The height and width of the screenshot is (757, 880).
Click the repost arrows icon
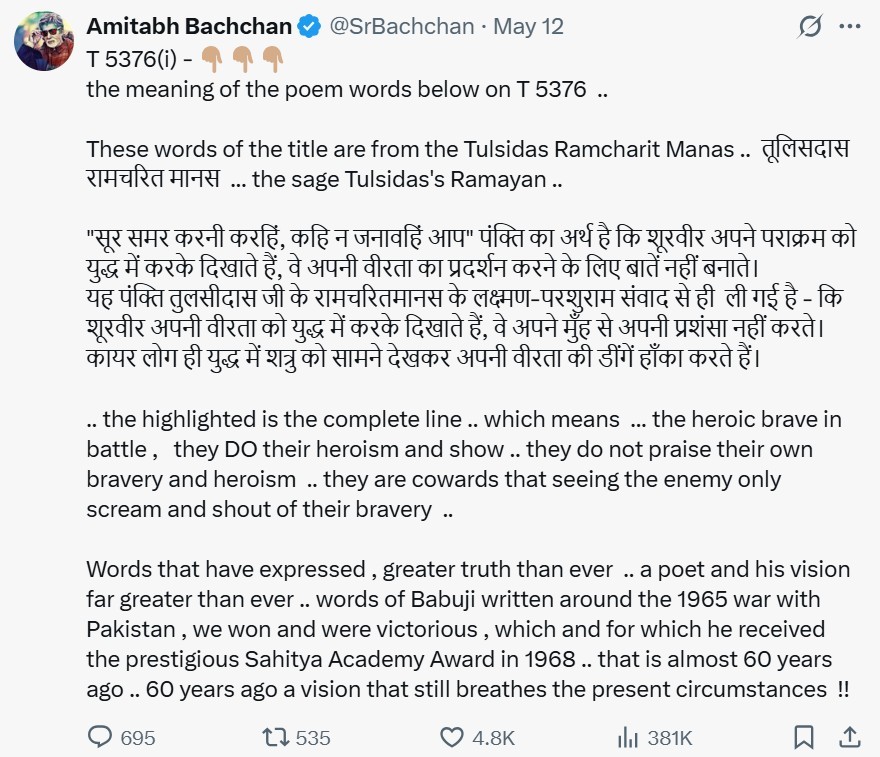click(276, 737)
